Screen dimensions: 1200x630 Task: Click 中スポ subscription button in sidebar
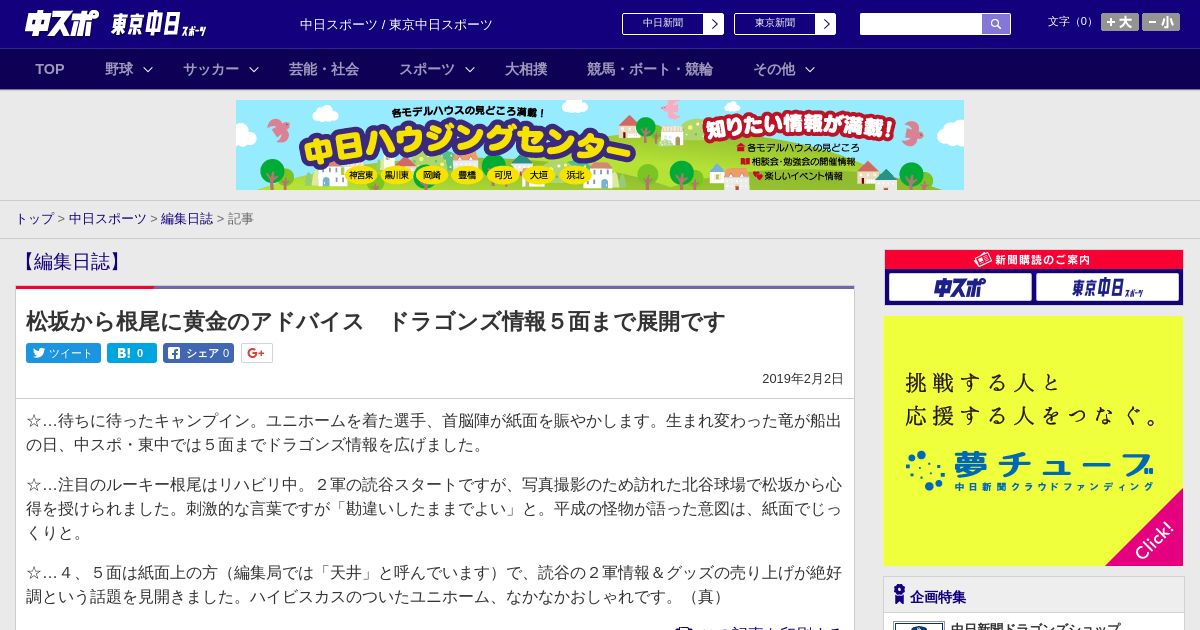pyautogui.click(x=960, y=288)
